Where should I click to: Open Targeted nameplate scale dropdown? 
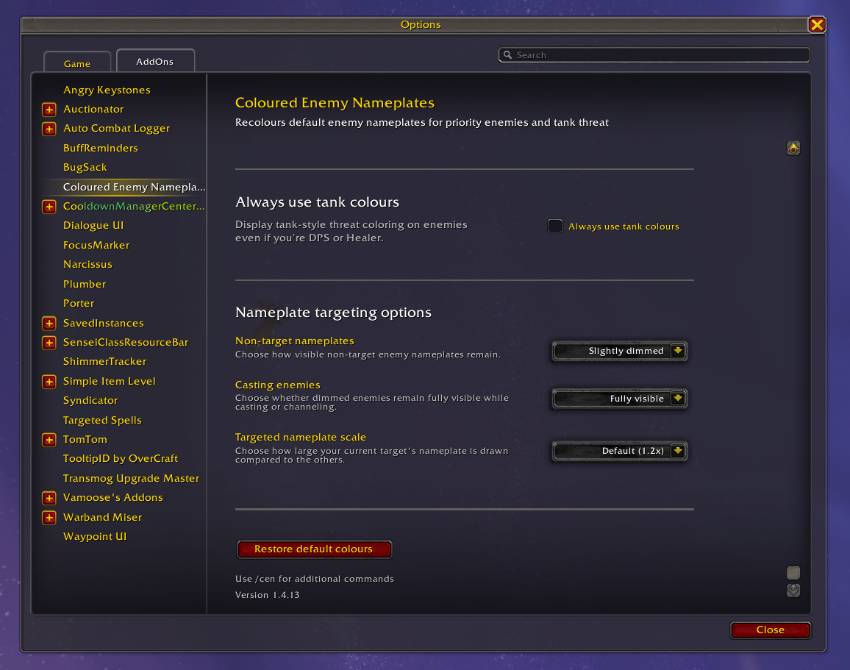[x=620, y=451]
